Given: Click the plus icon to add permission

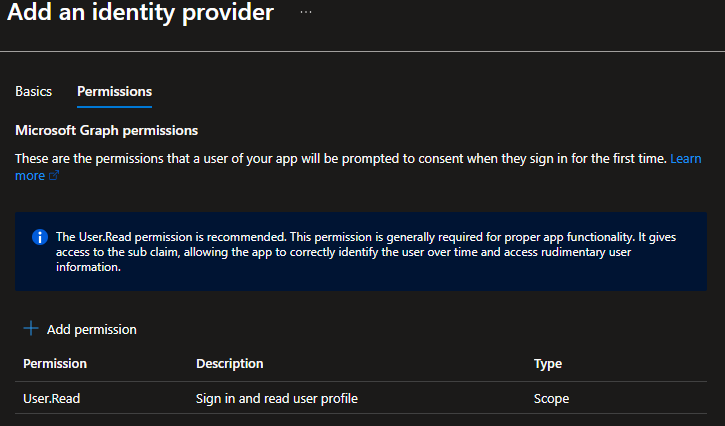Looking at the screenshot, I should tap(30, 329).
